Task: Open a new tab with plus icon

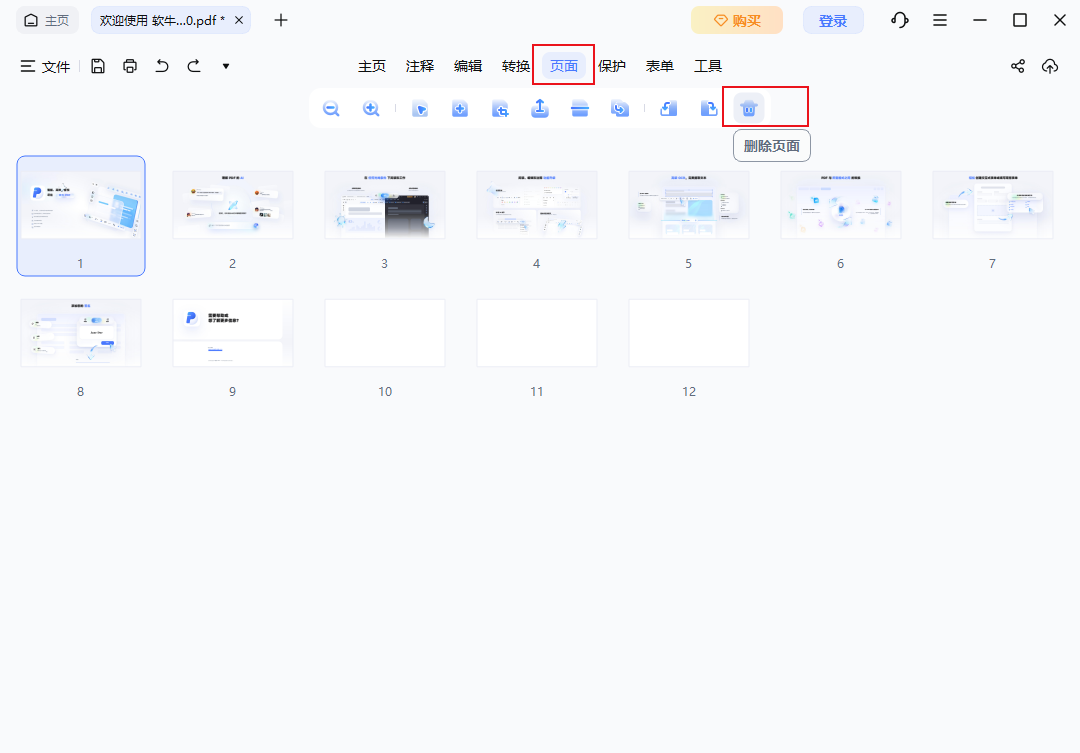Action: click(281, 20)
